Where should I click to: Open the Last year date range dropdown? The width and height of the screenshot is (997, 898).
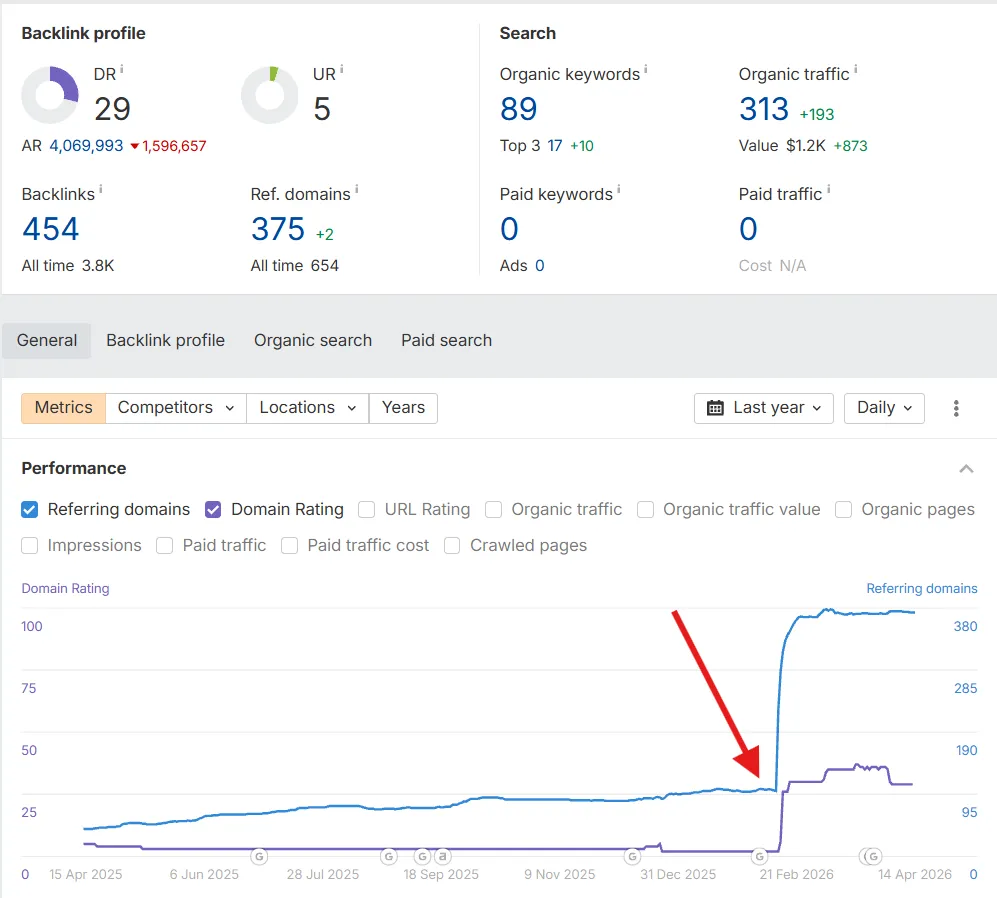pos(763,408)
